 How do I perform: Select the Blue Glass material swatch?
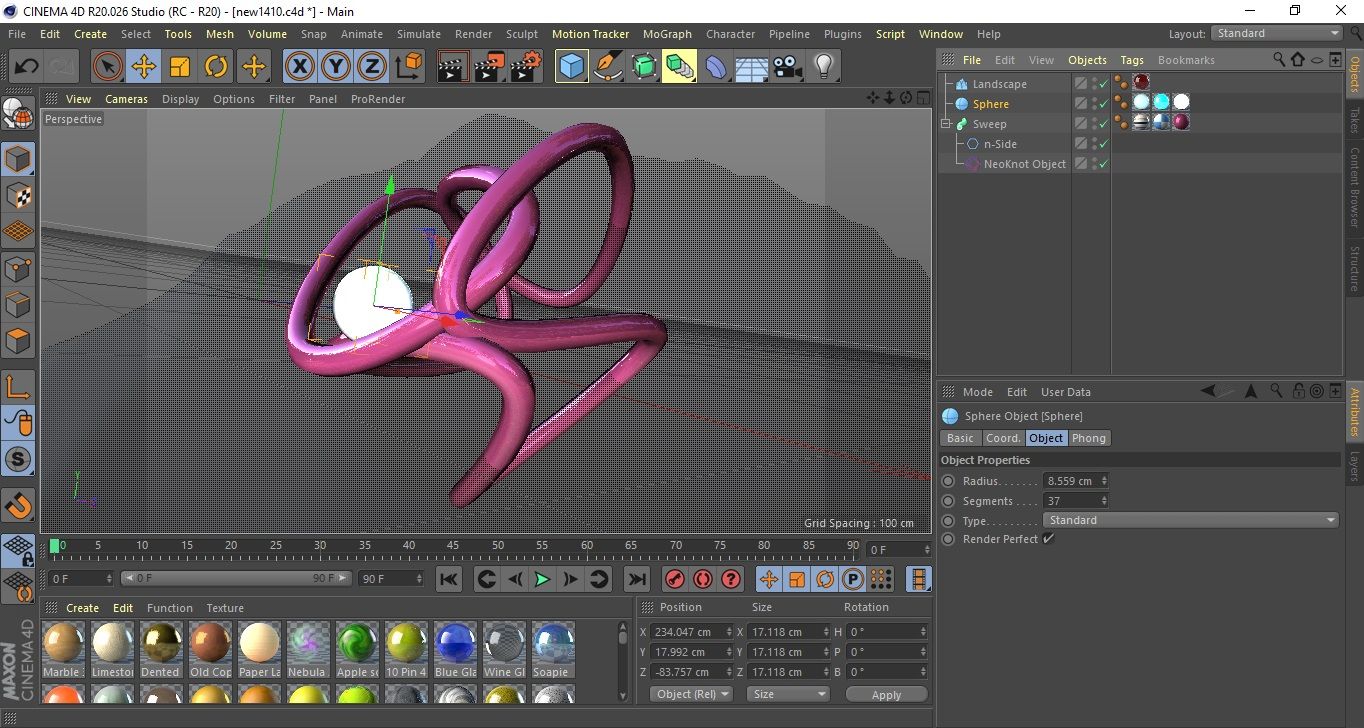pyautogui.click(x=455, y=642)
